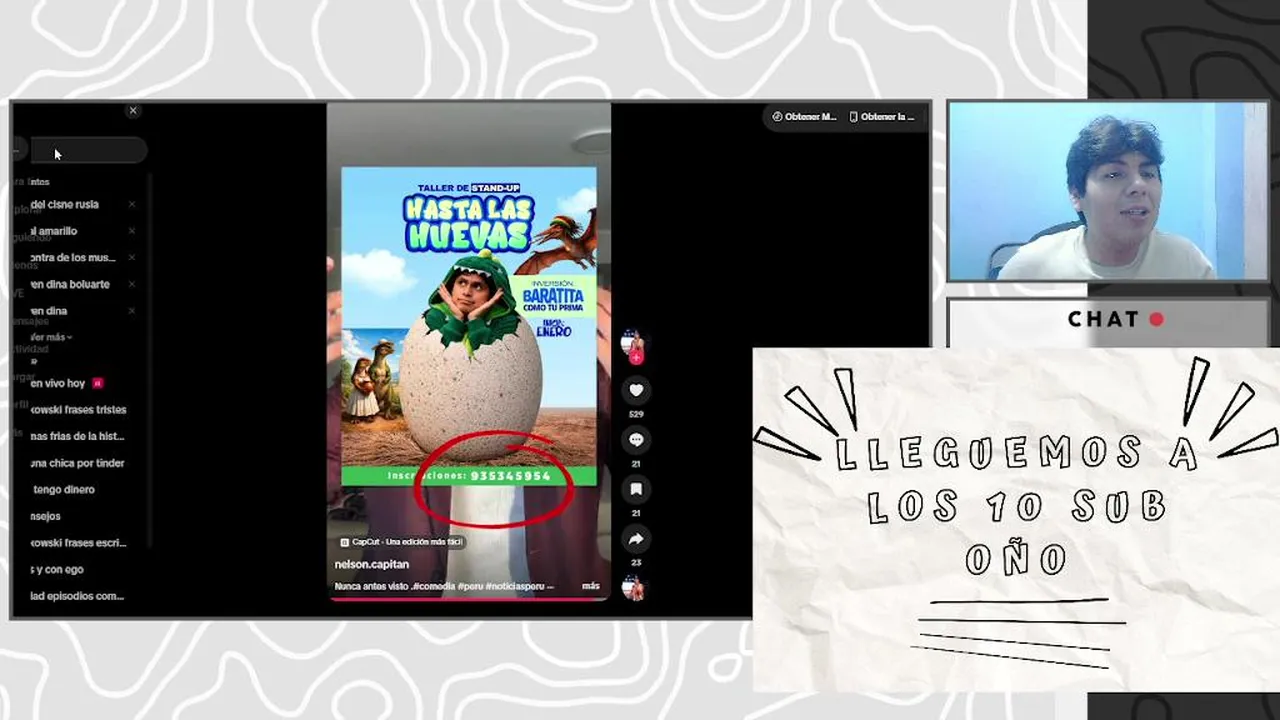Remove 'ontra de los mus...' recent search
Viewport: 1280px width, 720px height.
131,257
